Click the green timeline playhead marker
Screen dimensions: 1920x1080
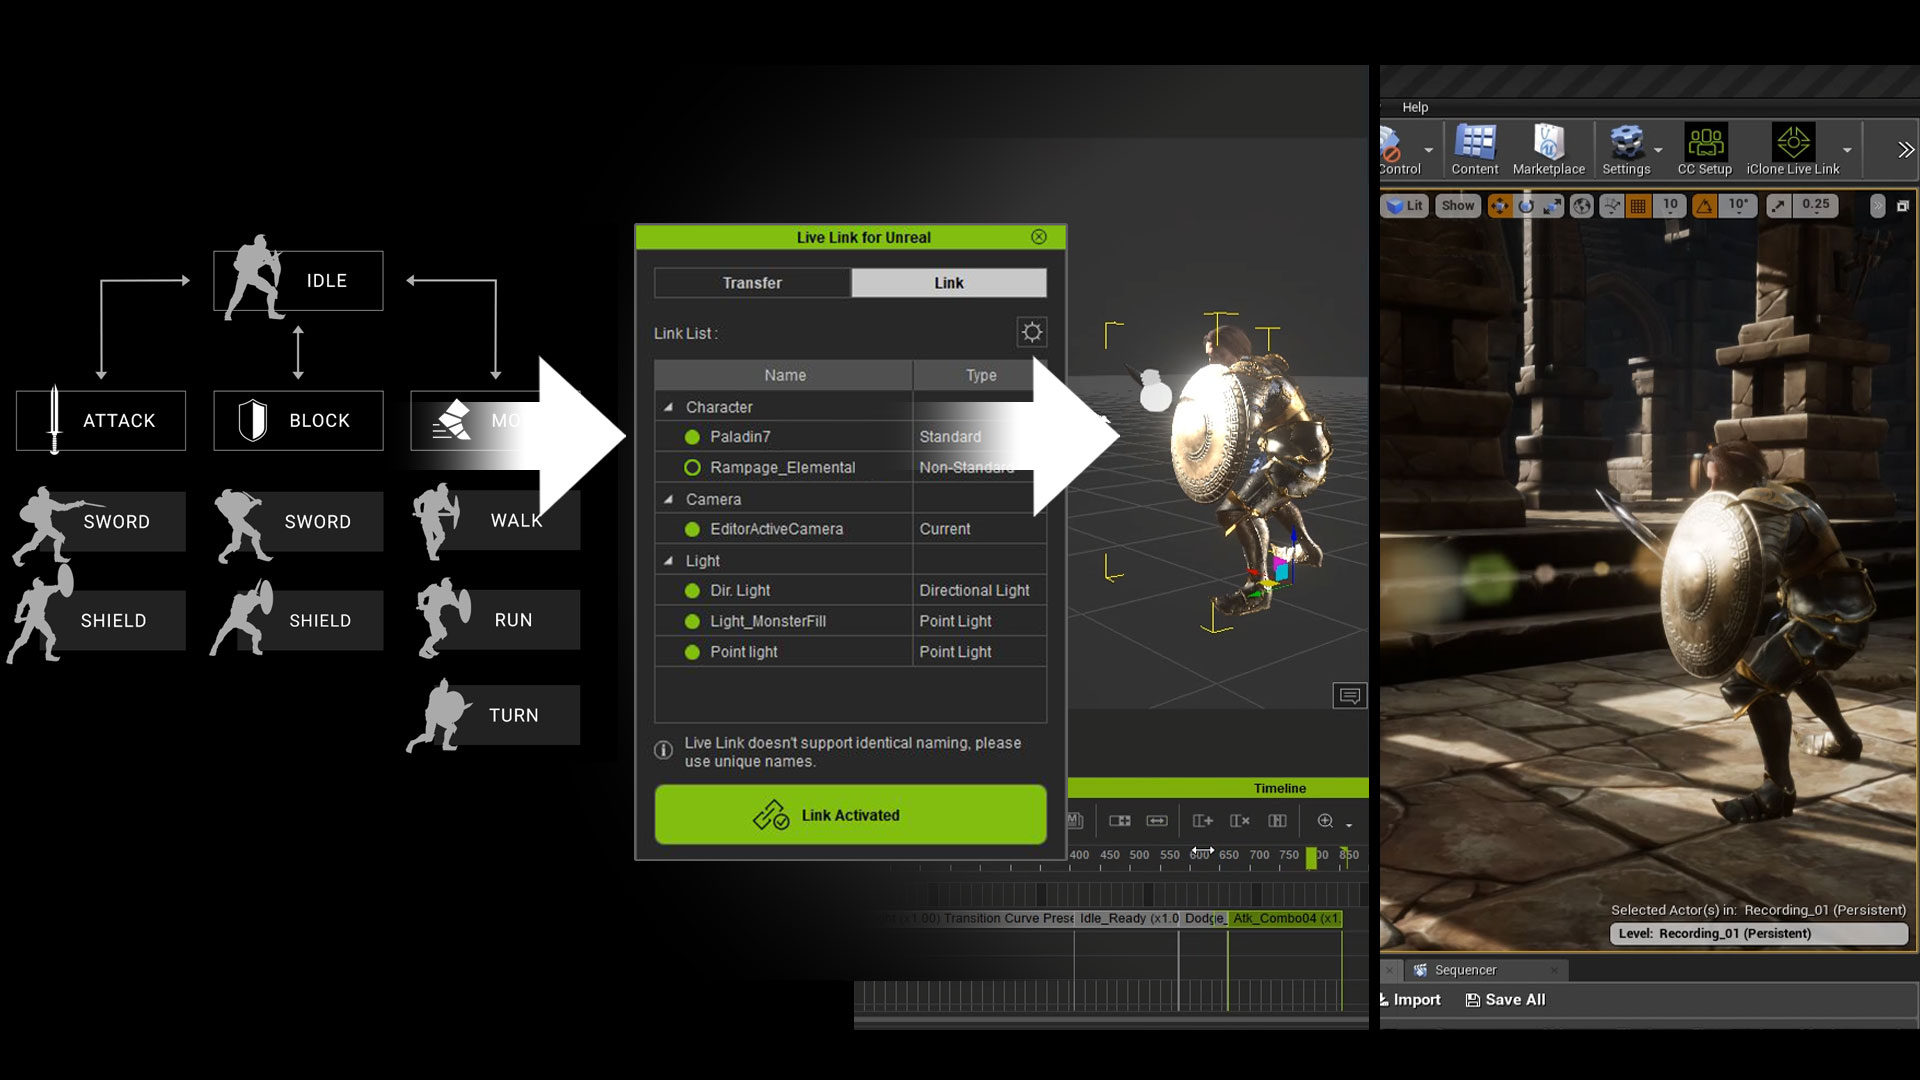[x=1311, y=858]
